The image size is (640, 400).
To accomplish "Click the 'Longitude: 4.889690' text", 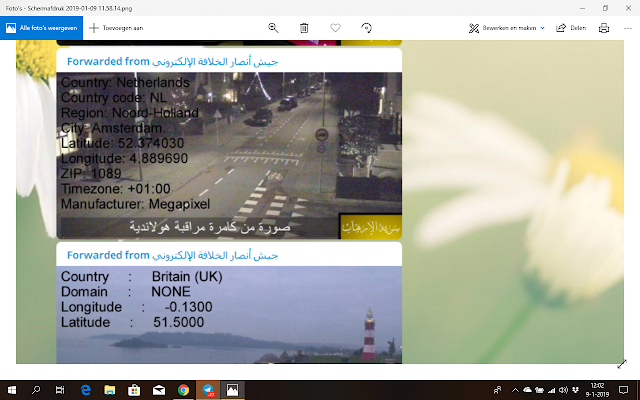I will tap(124, 158).
